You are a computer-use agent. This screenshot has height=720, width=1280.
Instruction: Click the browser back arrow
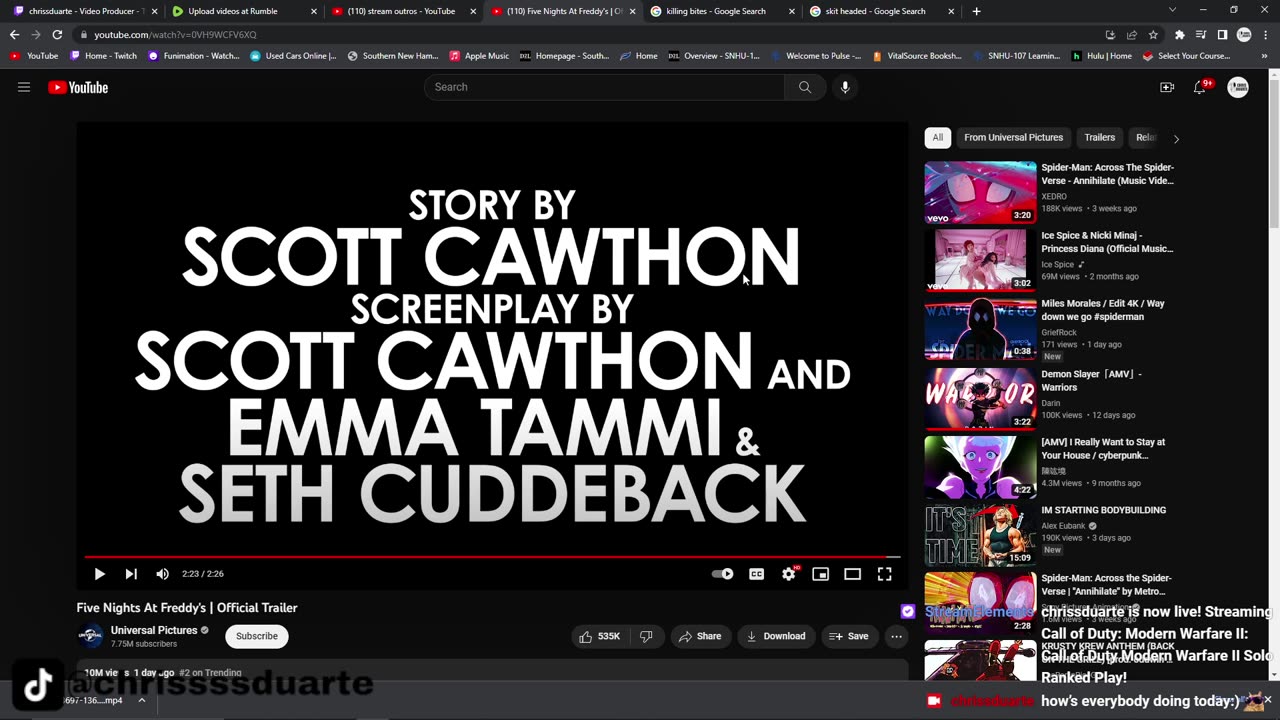tap(14, 35)
